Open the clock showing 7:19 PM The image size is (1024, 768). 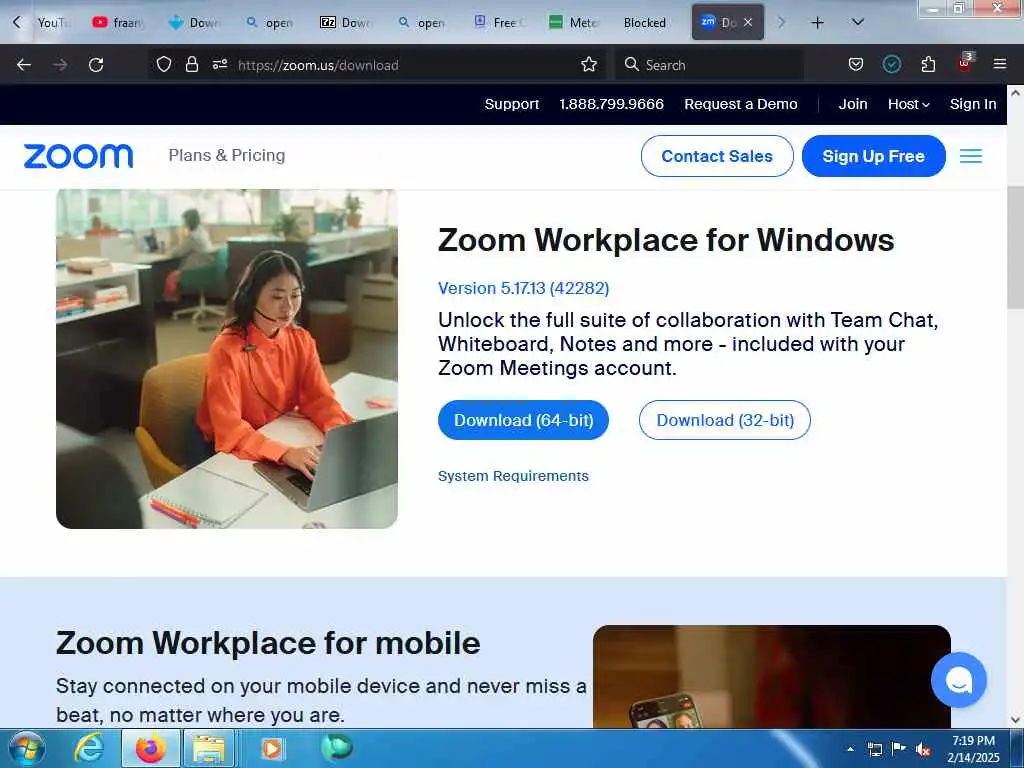pos(974,748)
